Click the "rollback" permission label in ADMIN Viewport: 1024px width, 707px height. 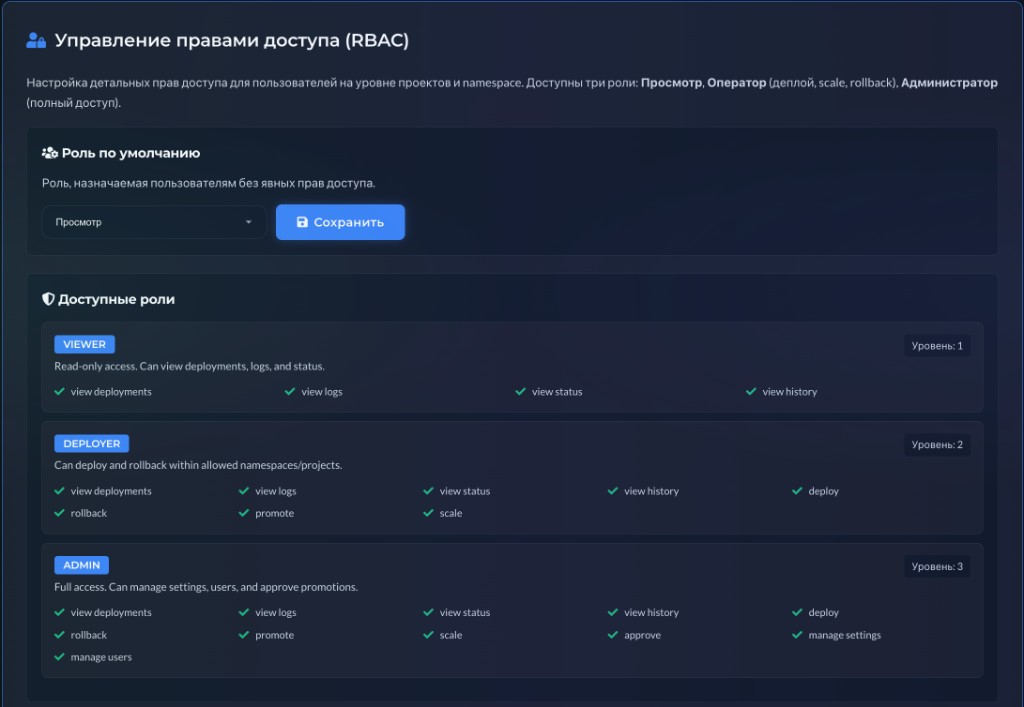coord(87,635)
